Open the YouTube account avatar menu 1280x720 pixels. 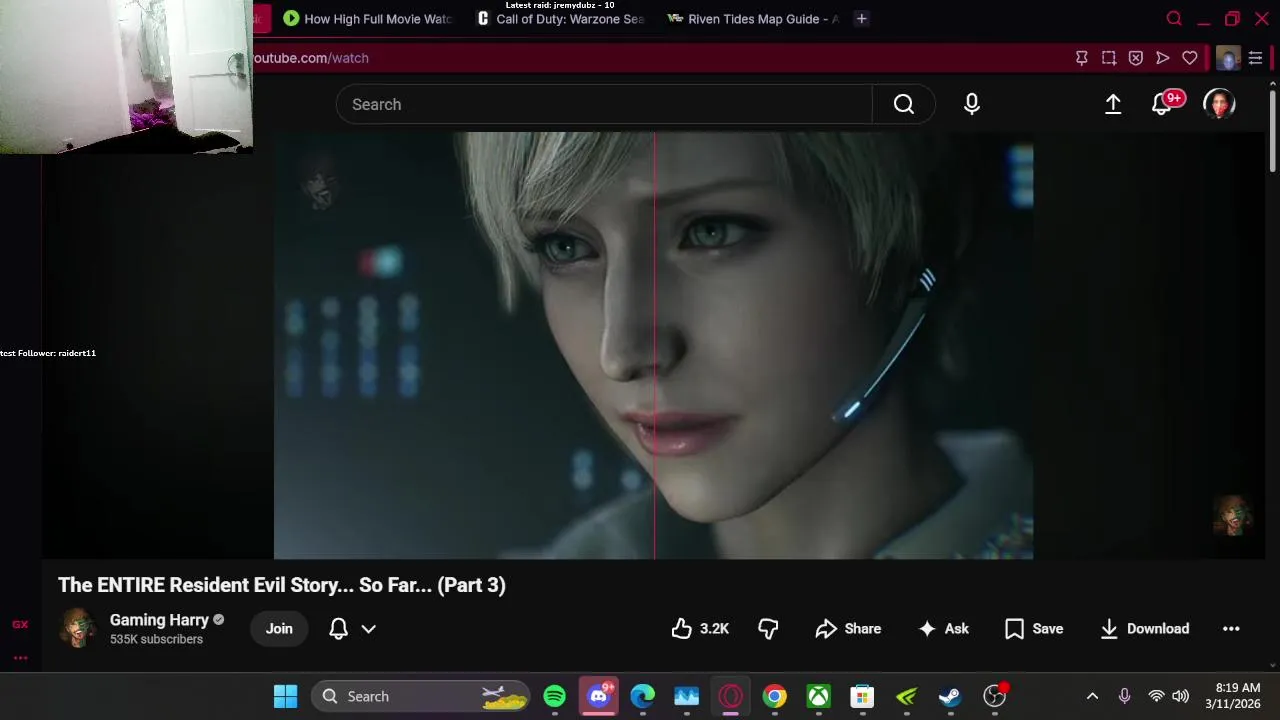pyautogui.click(x=1219, y=104)
